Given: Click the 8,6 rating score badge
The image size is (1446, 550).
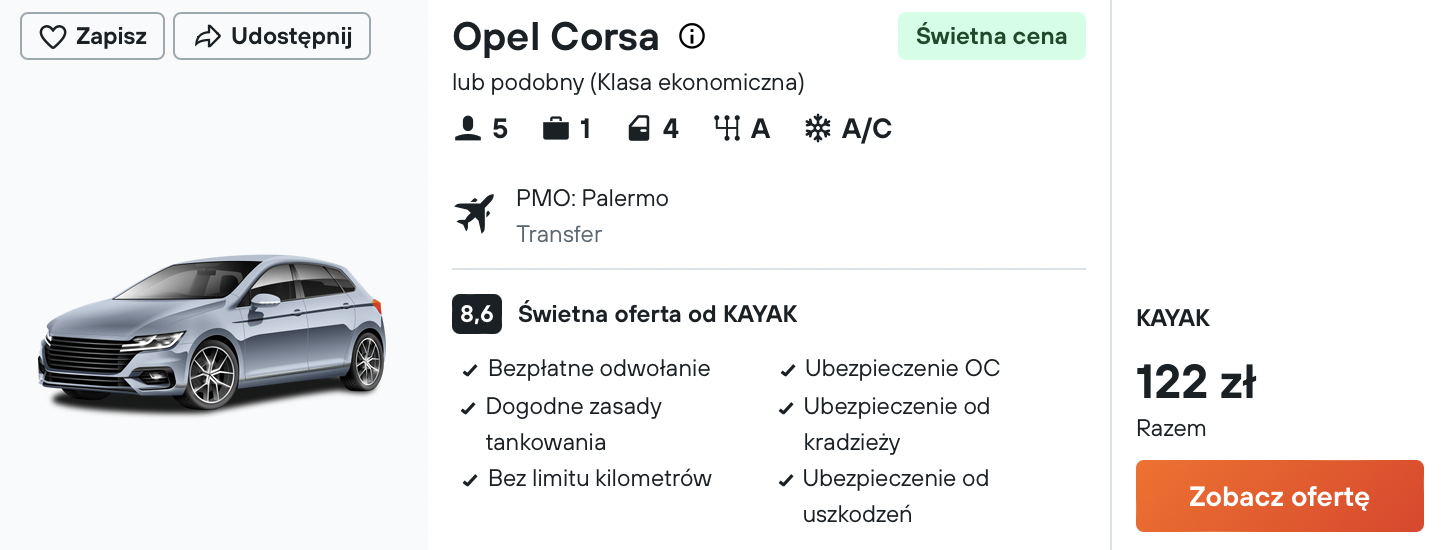Looking at the screenshot, I should click(477, 314).
